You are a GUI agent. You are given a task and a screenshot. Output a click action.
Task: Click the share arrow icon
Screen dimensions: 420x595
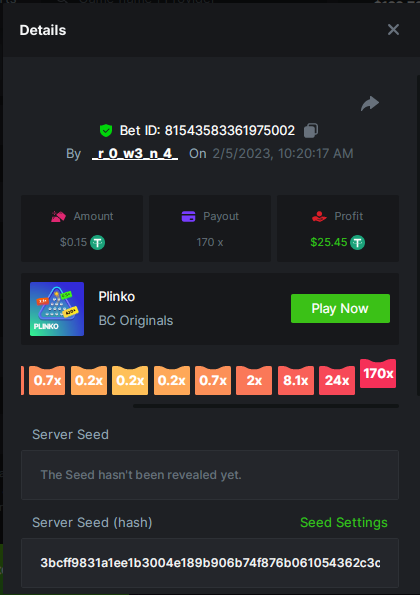(370, 104)
